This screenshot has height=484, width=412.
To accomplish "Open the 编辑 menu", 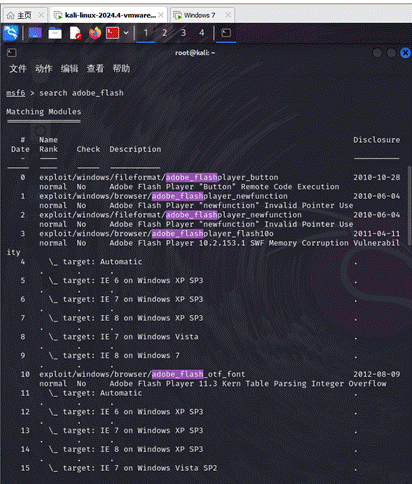I will 69,69.
